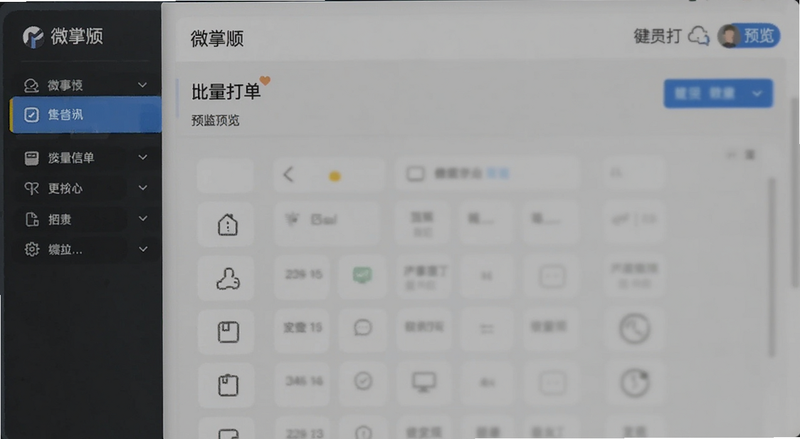Click the 346 16 cell
The image size is (800, 439).
tap(303, 381)
